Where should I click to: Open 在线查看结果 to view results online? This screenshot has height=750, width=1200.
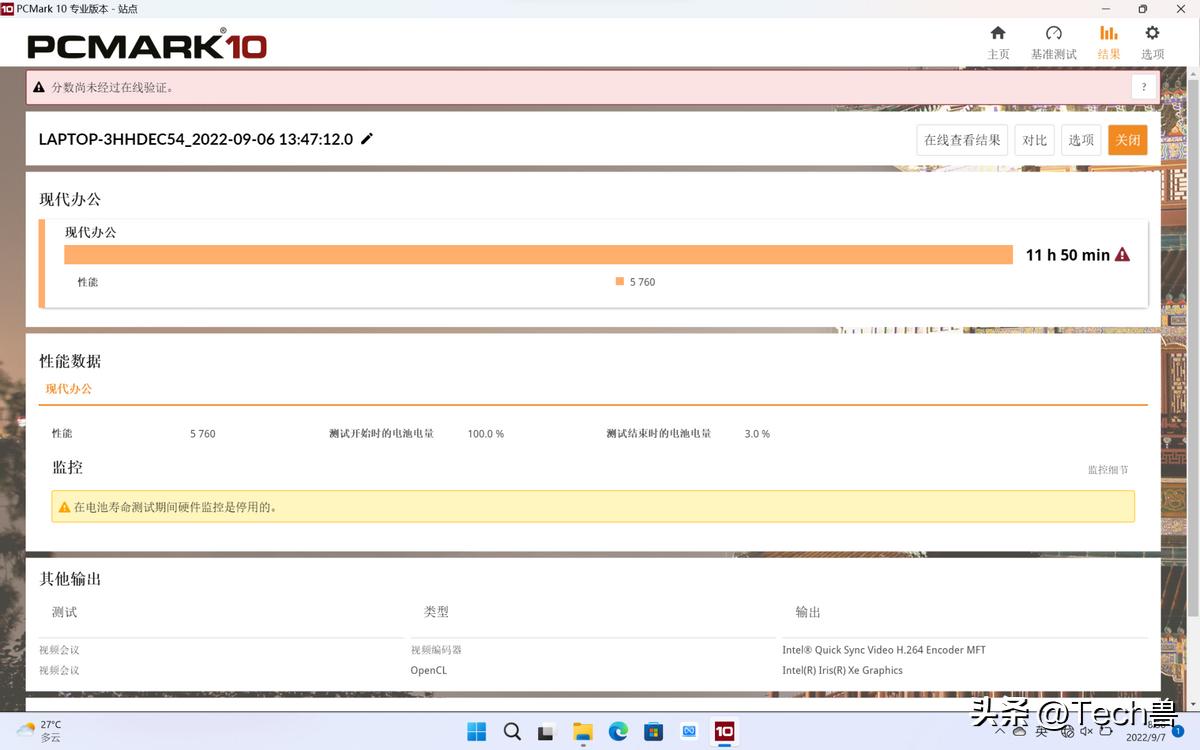point(961,139)
